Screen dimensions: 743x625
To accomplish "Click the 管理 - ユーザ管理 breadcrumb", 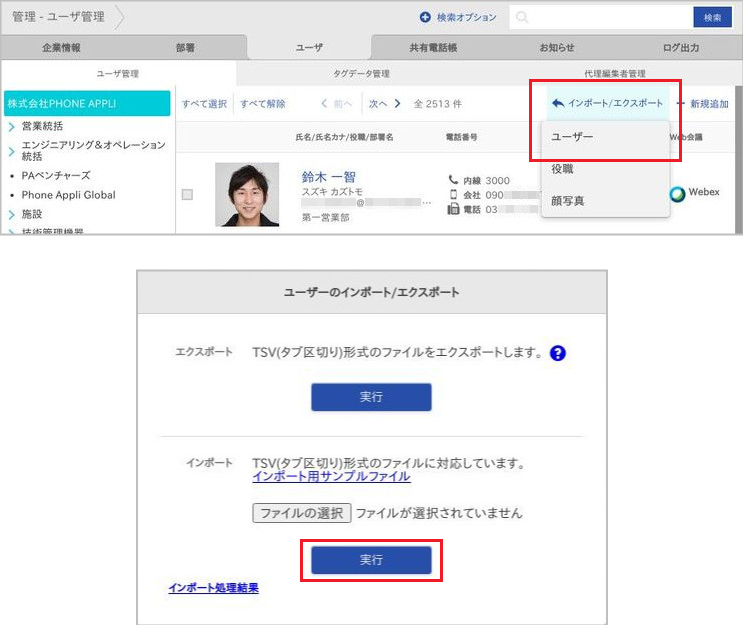I will point(58,17).
